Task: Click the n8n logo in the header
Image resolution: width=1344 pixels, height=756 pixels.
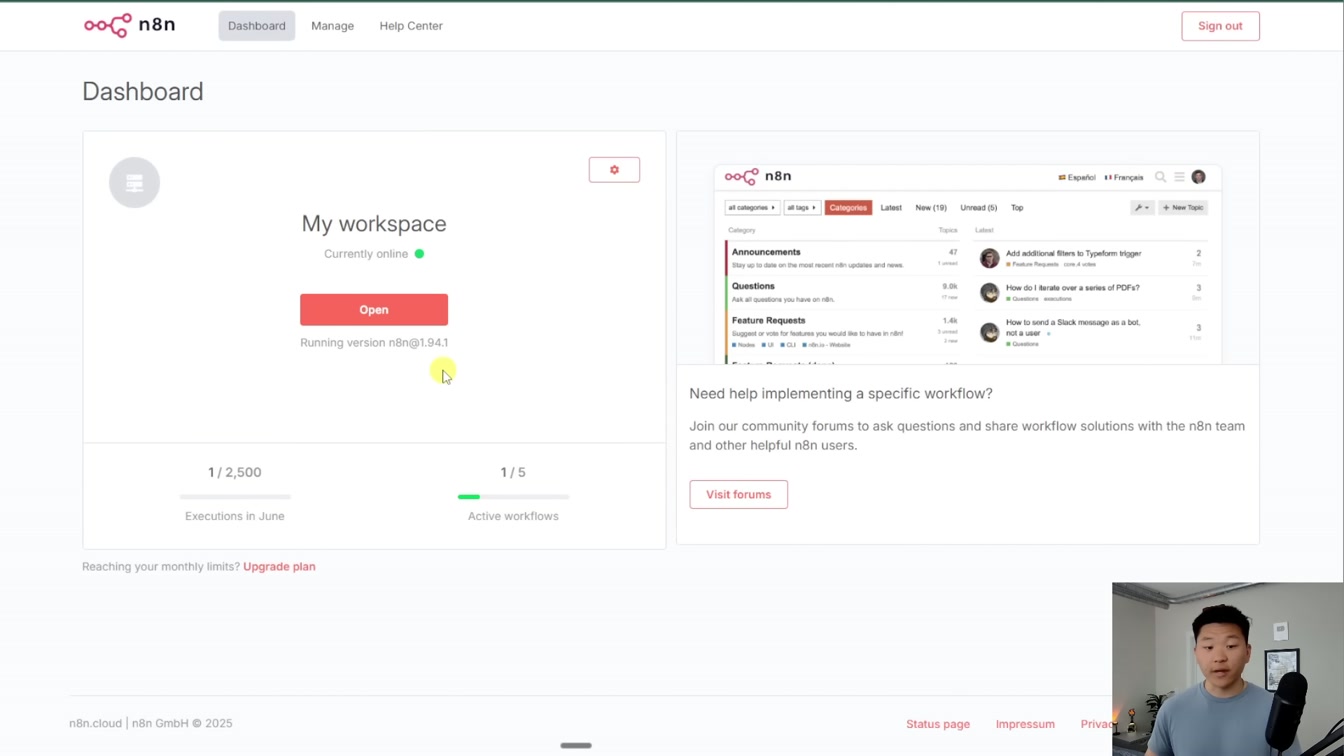Action: [129, 25]
